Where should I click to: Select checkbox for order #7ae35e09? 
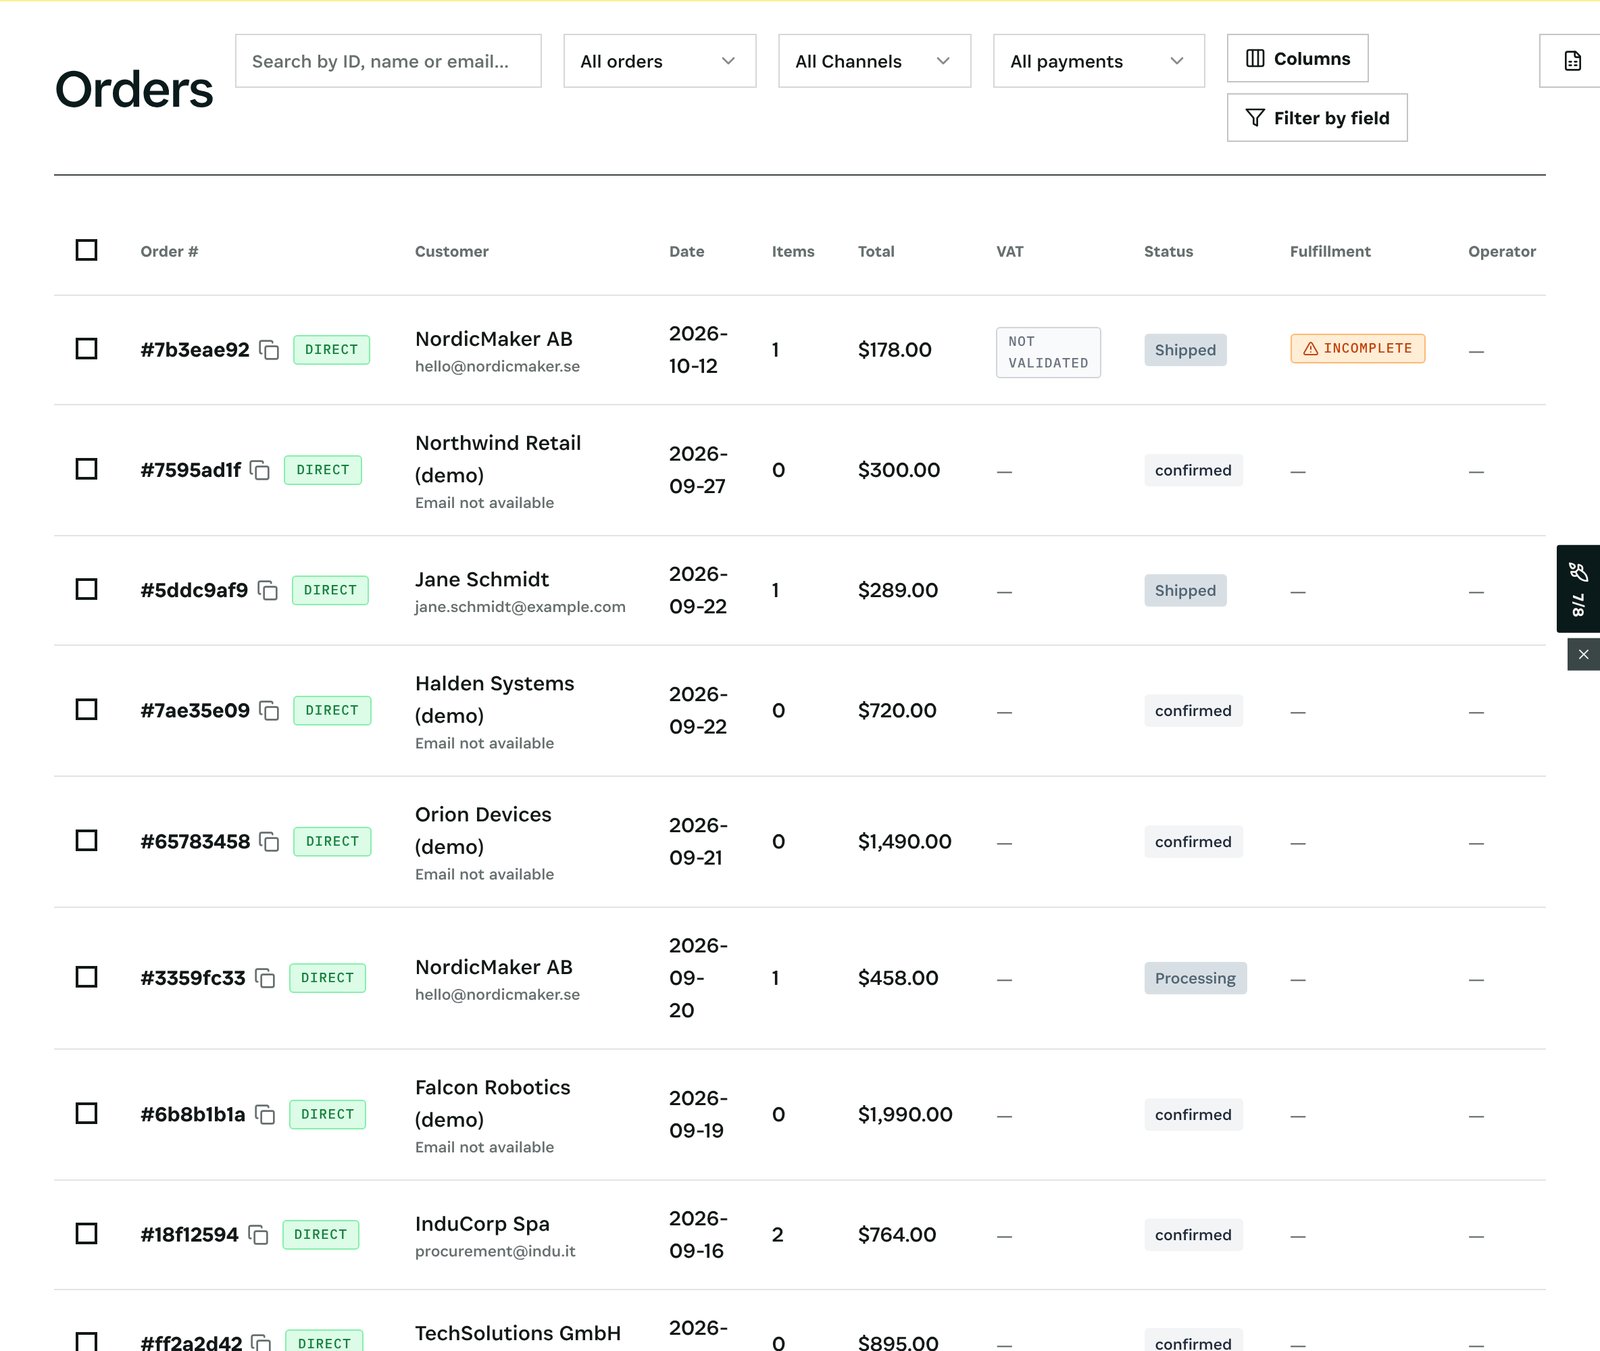coord(87,710)
